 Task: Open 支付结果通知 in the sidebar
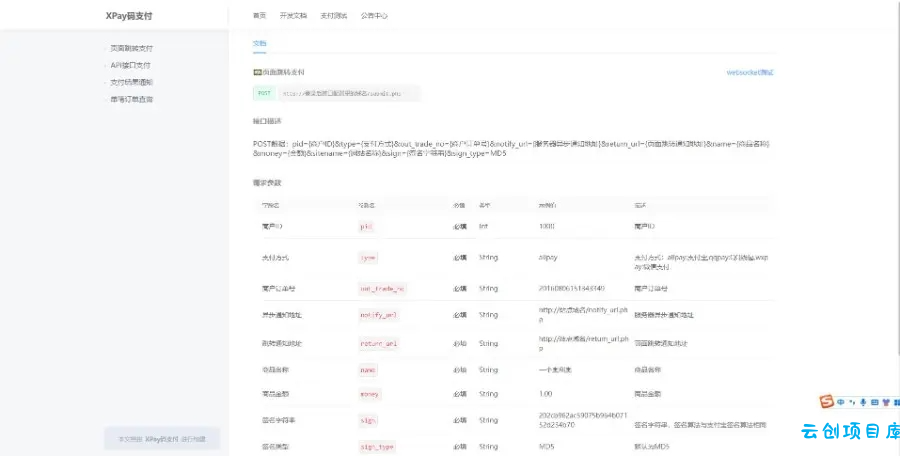pos(131,82)
